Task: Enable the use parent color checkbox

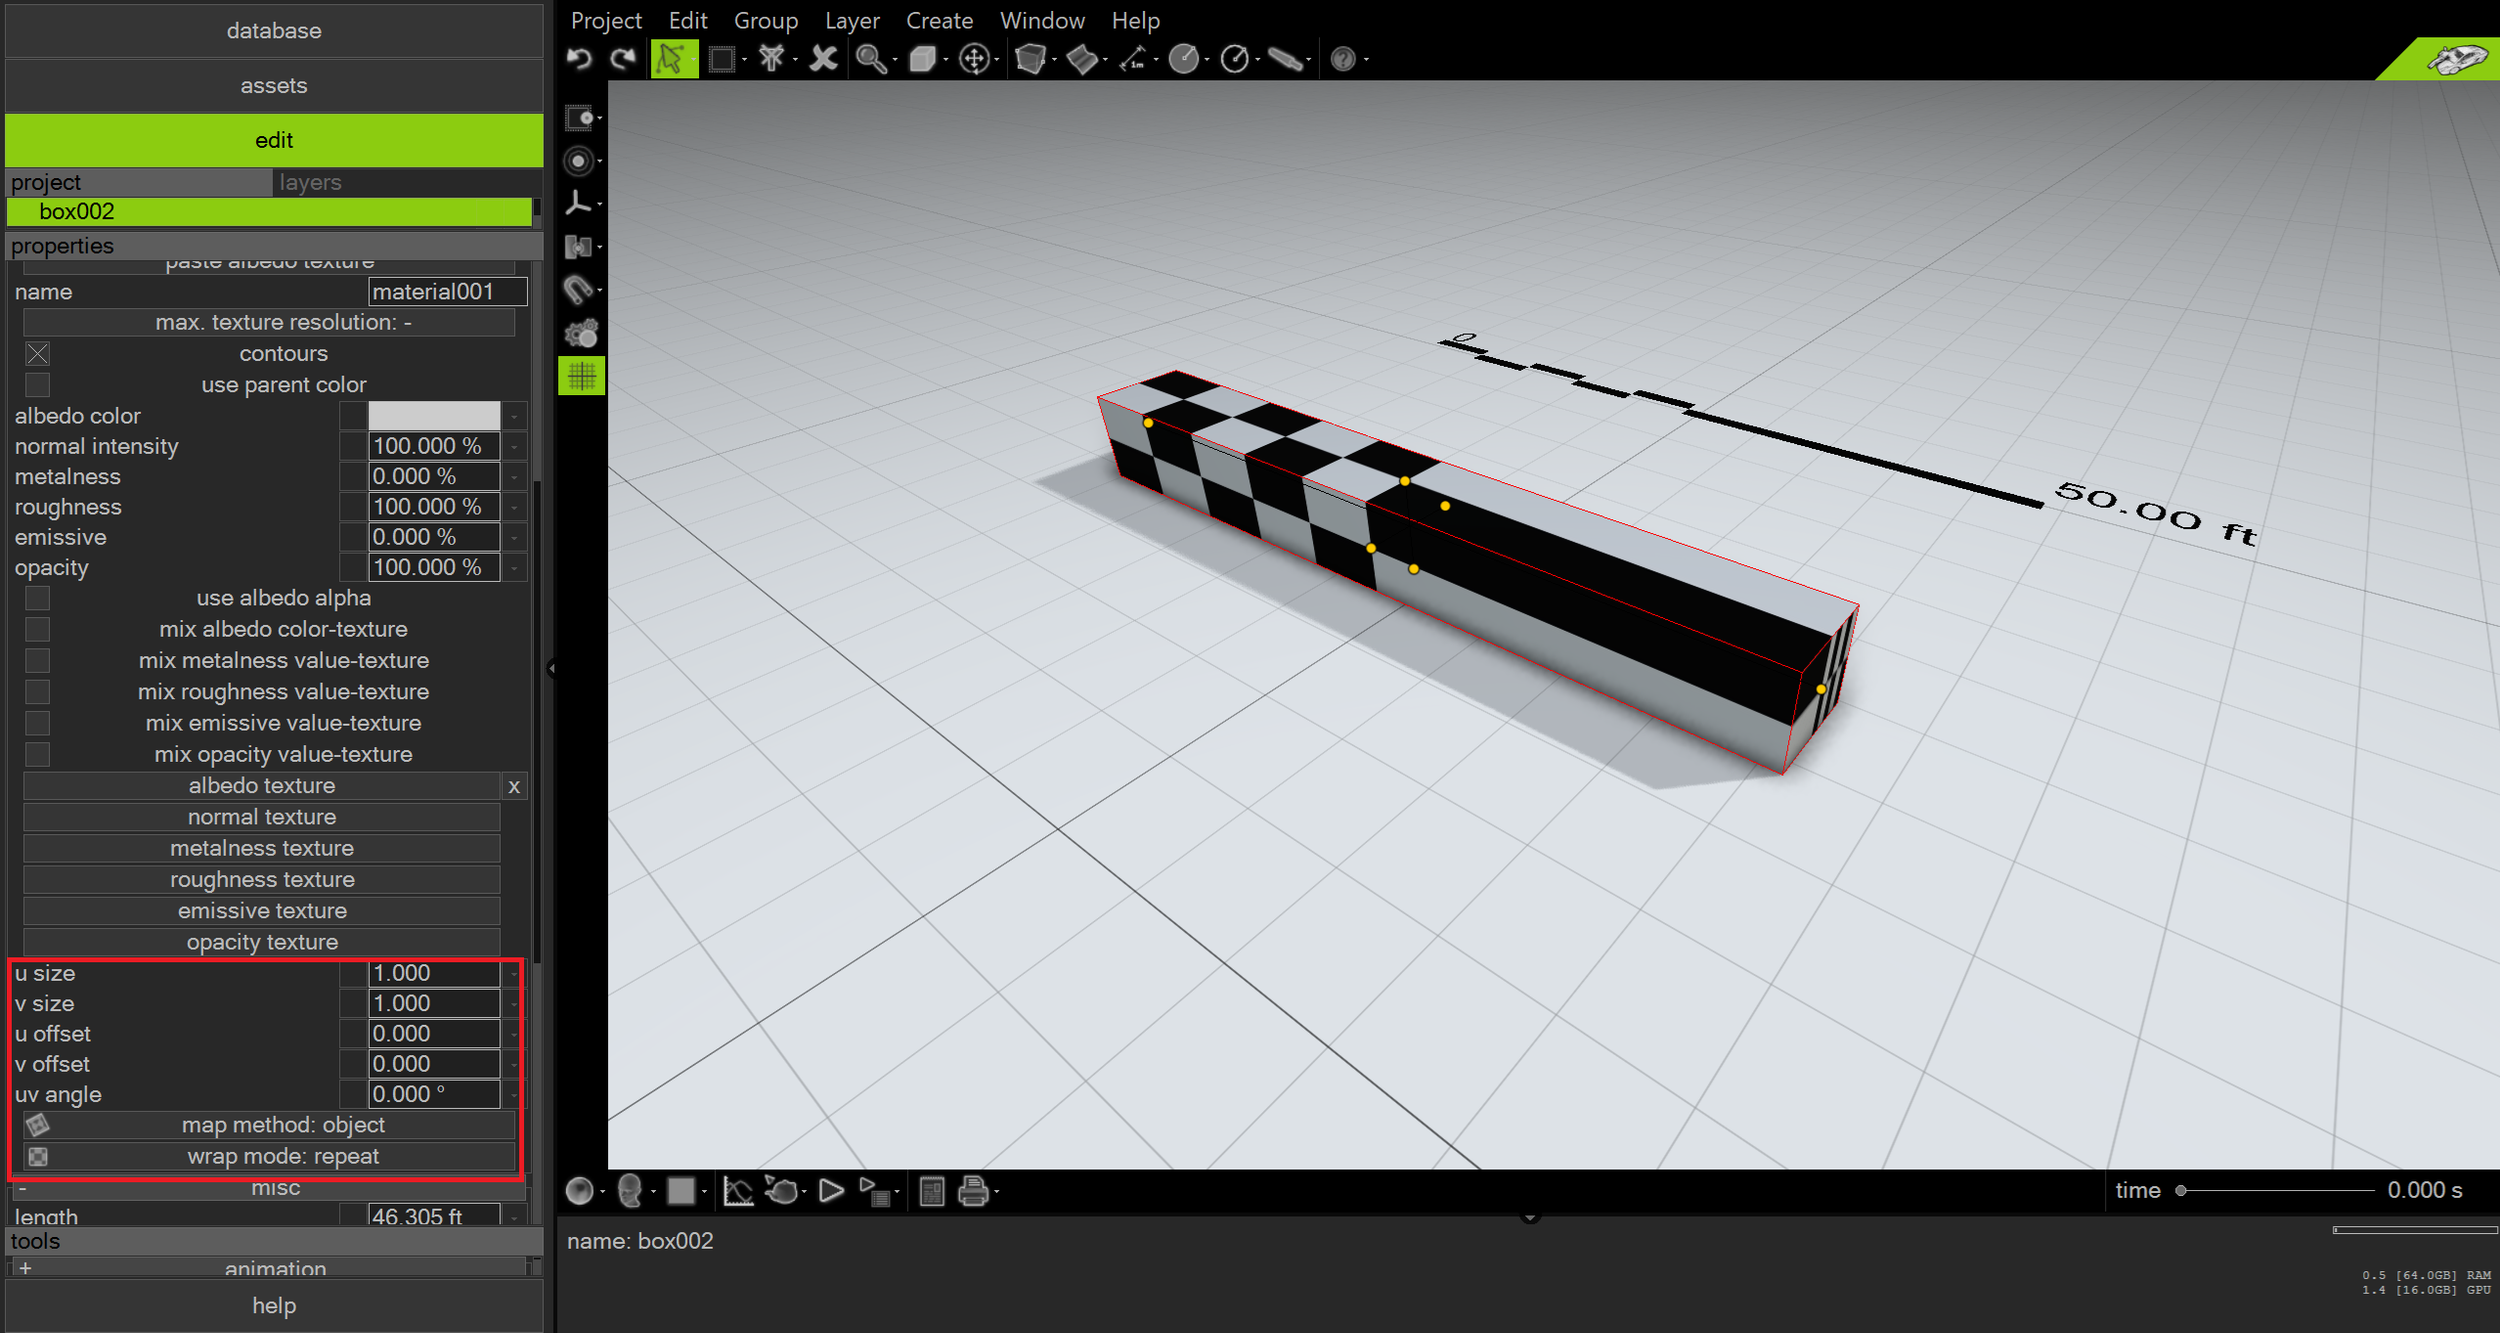Action: [x=38, y=385]
